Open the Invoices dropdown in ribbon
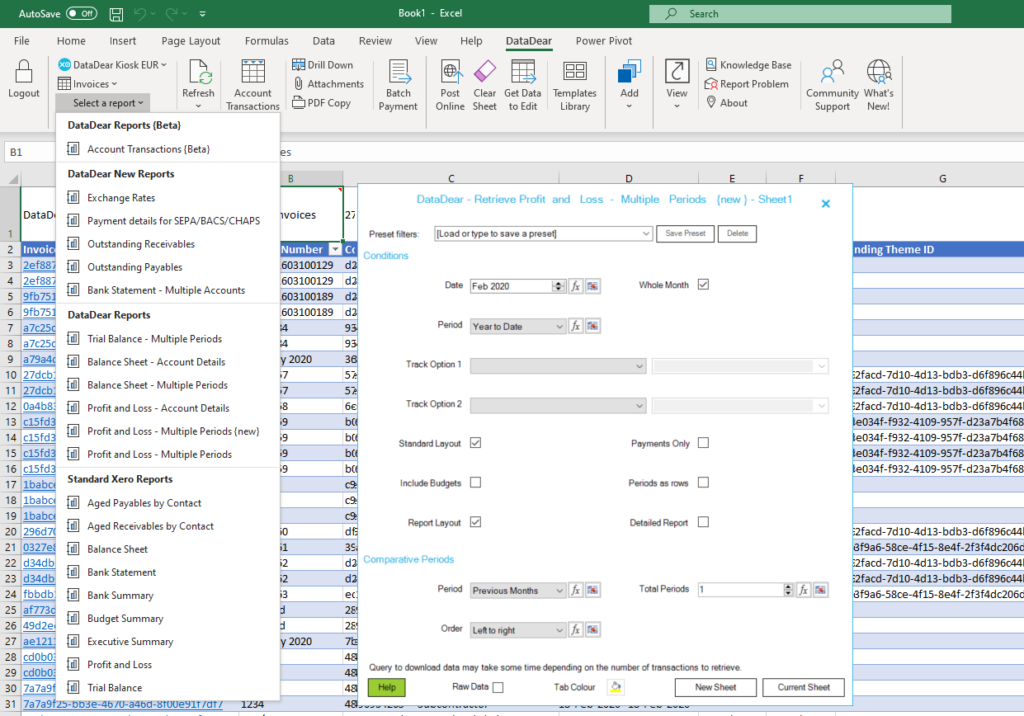The image size is (1024, 716). coord(88,84)
